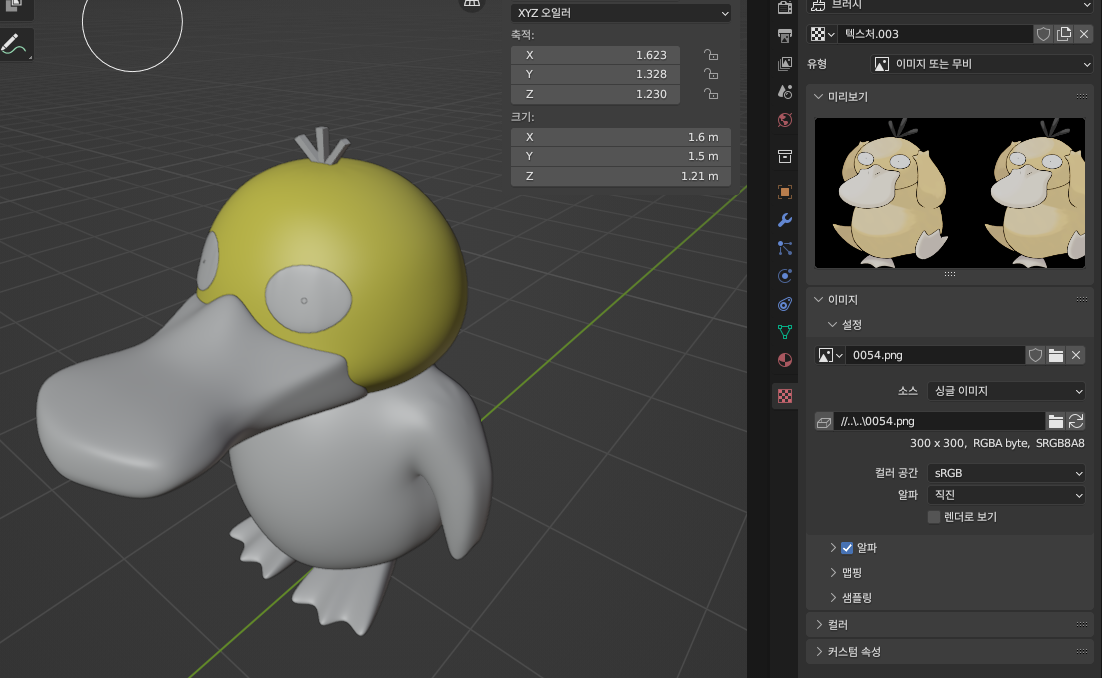Open the Particles properties tab
This screenshot has width=1102, height=678.
tap(785, 248)
